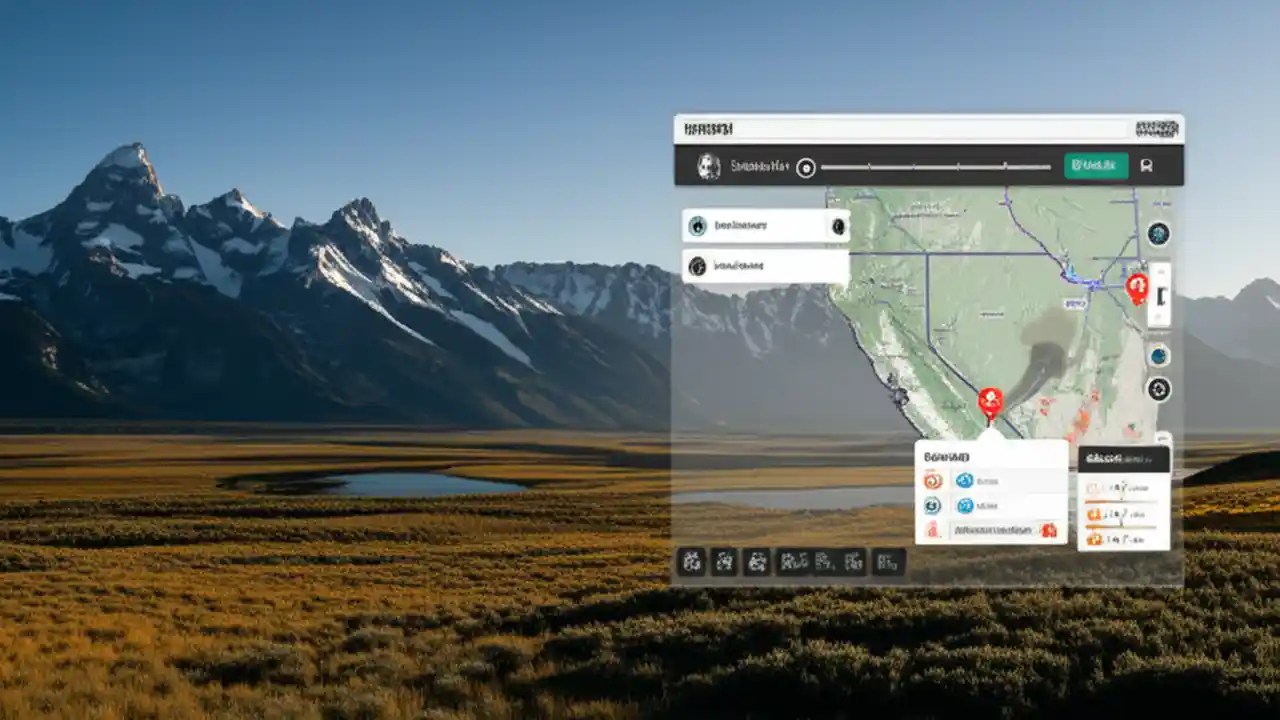The image size is (1280, 720).
Task: Toggle the circular control beside the header slider
Action: click(806, 166)
